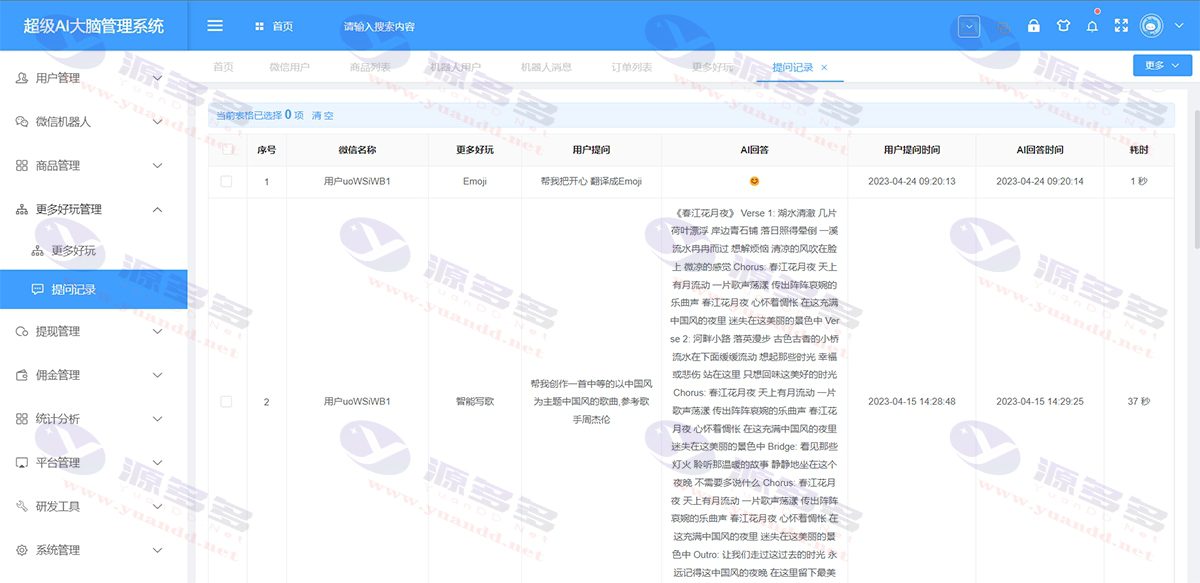Open the boxed dropdown arrow in header
The height and width of the screenshot is (583, 1200).
[x=968, y=27]
